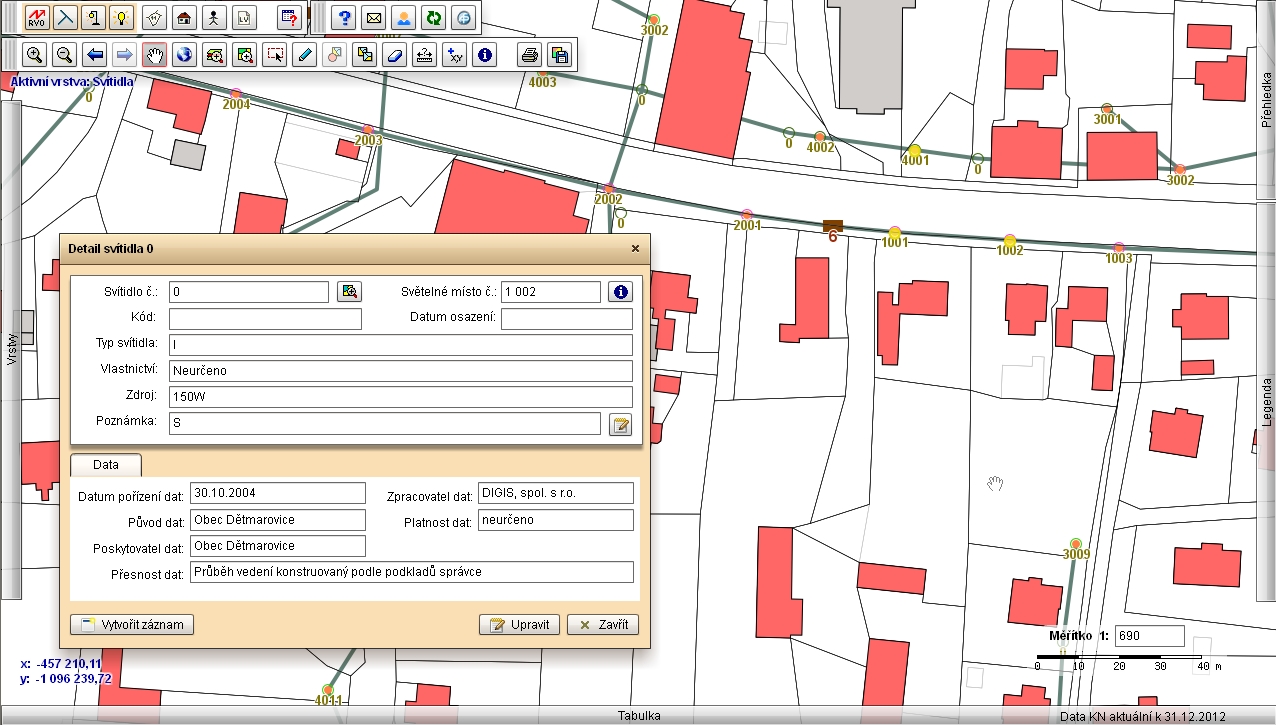The width and height of the screenshot is (1276, 725).
Task: Click the distance measure ruler icon
Action: click(425, 55)
